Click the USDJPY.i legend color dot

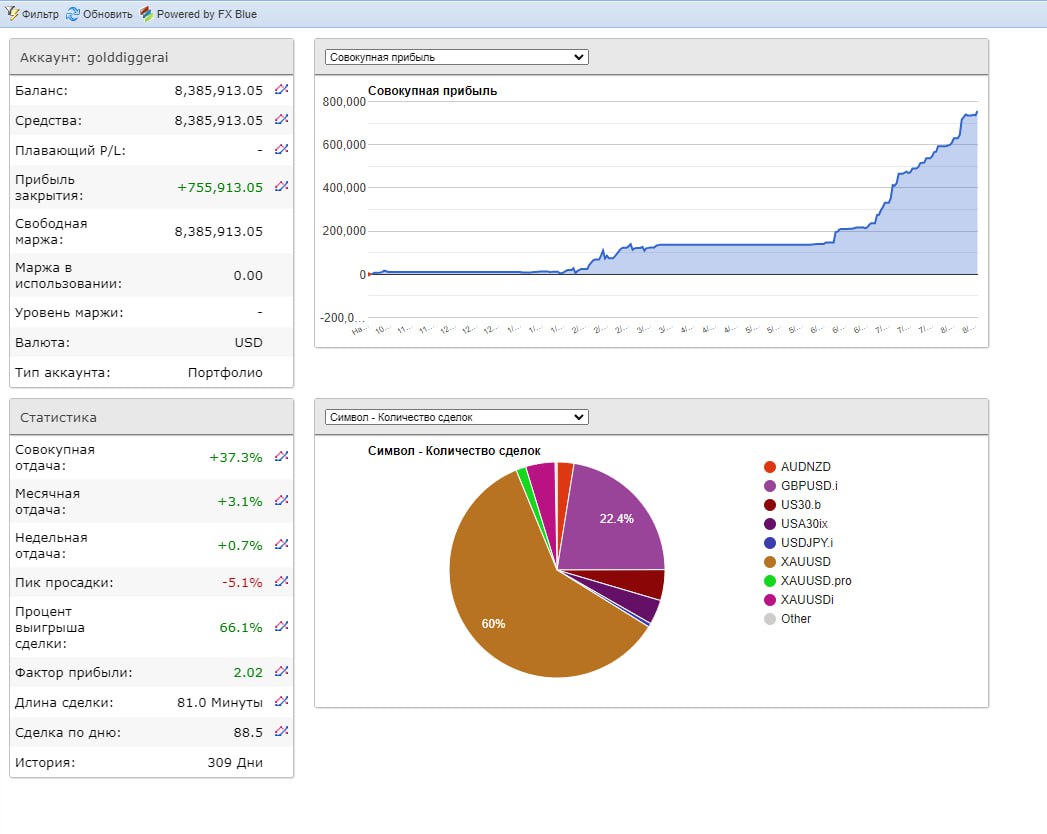pyautogui.click(x=770, y=543)
